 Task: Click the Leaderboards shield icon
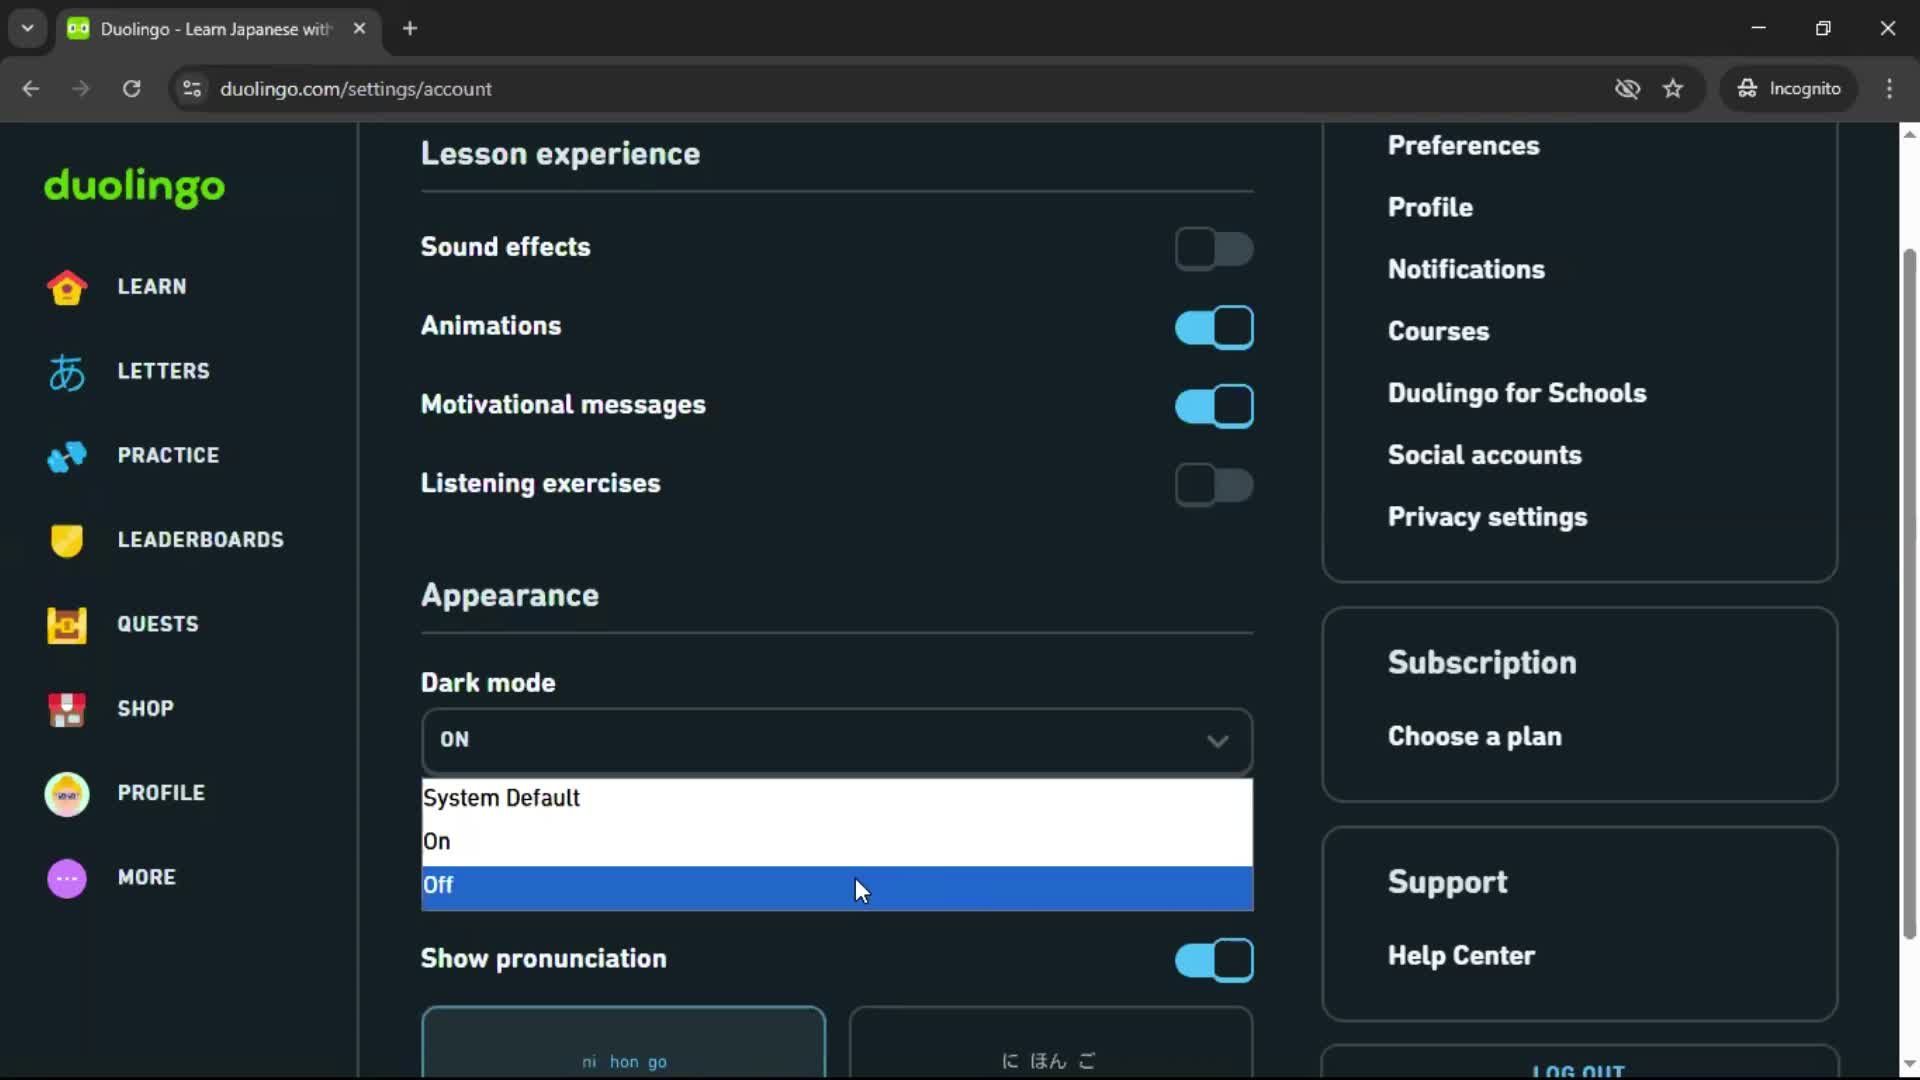click(x=66, y=540)
